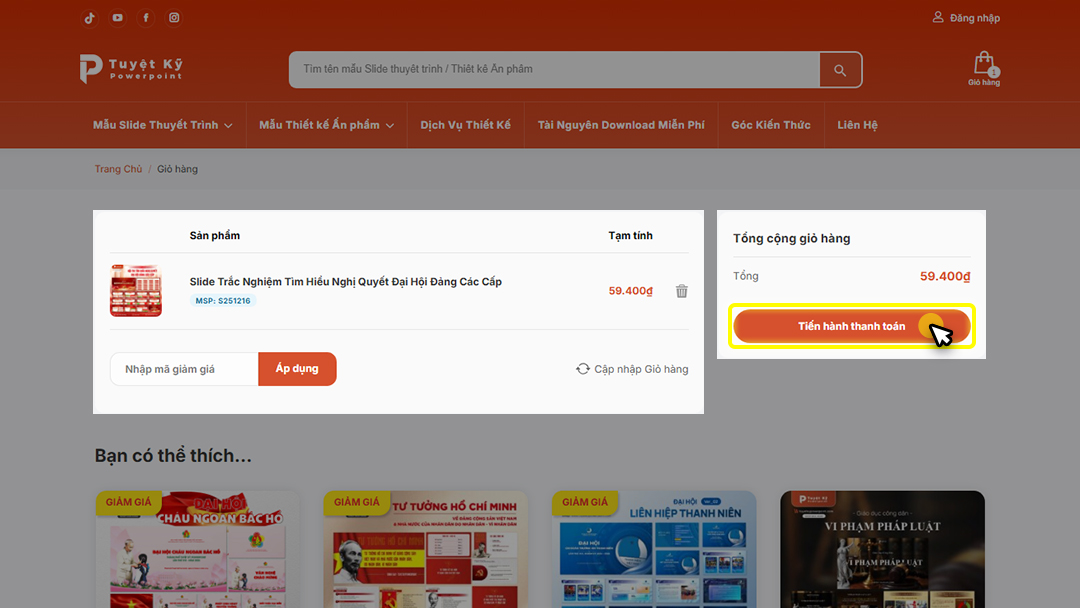Screen dimensions: 1080x608
Task: Expand the Mẫu Slide Thuyết Trình dropdown
Action: tap(160, 125)
